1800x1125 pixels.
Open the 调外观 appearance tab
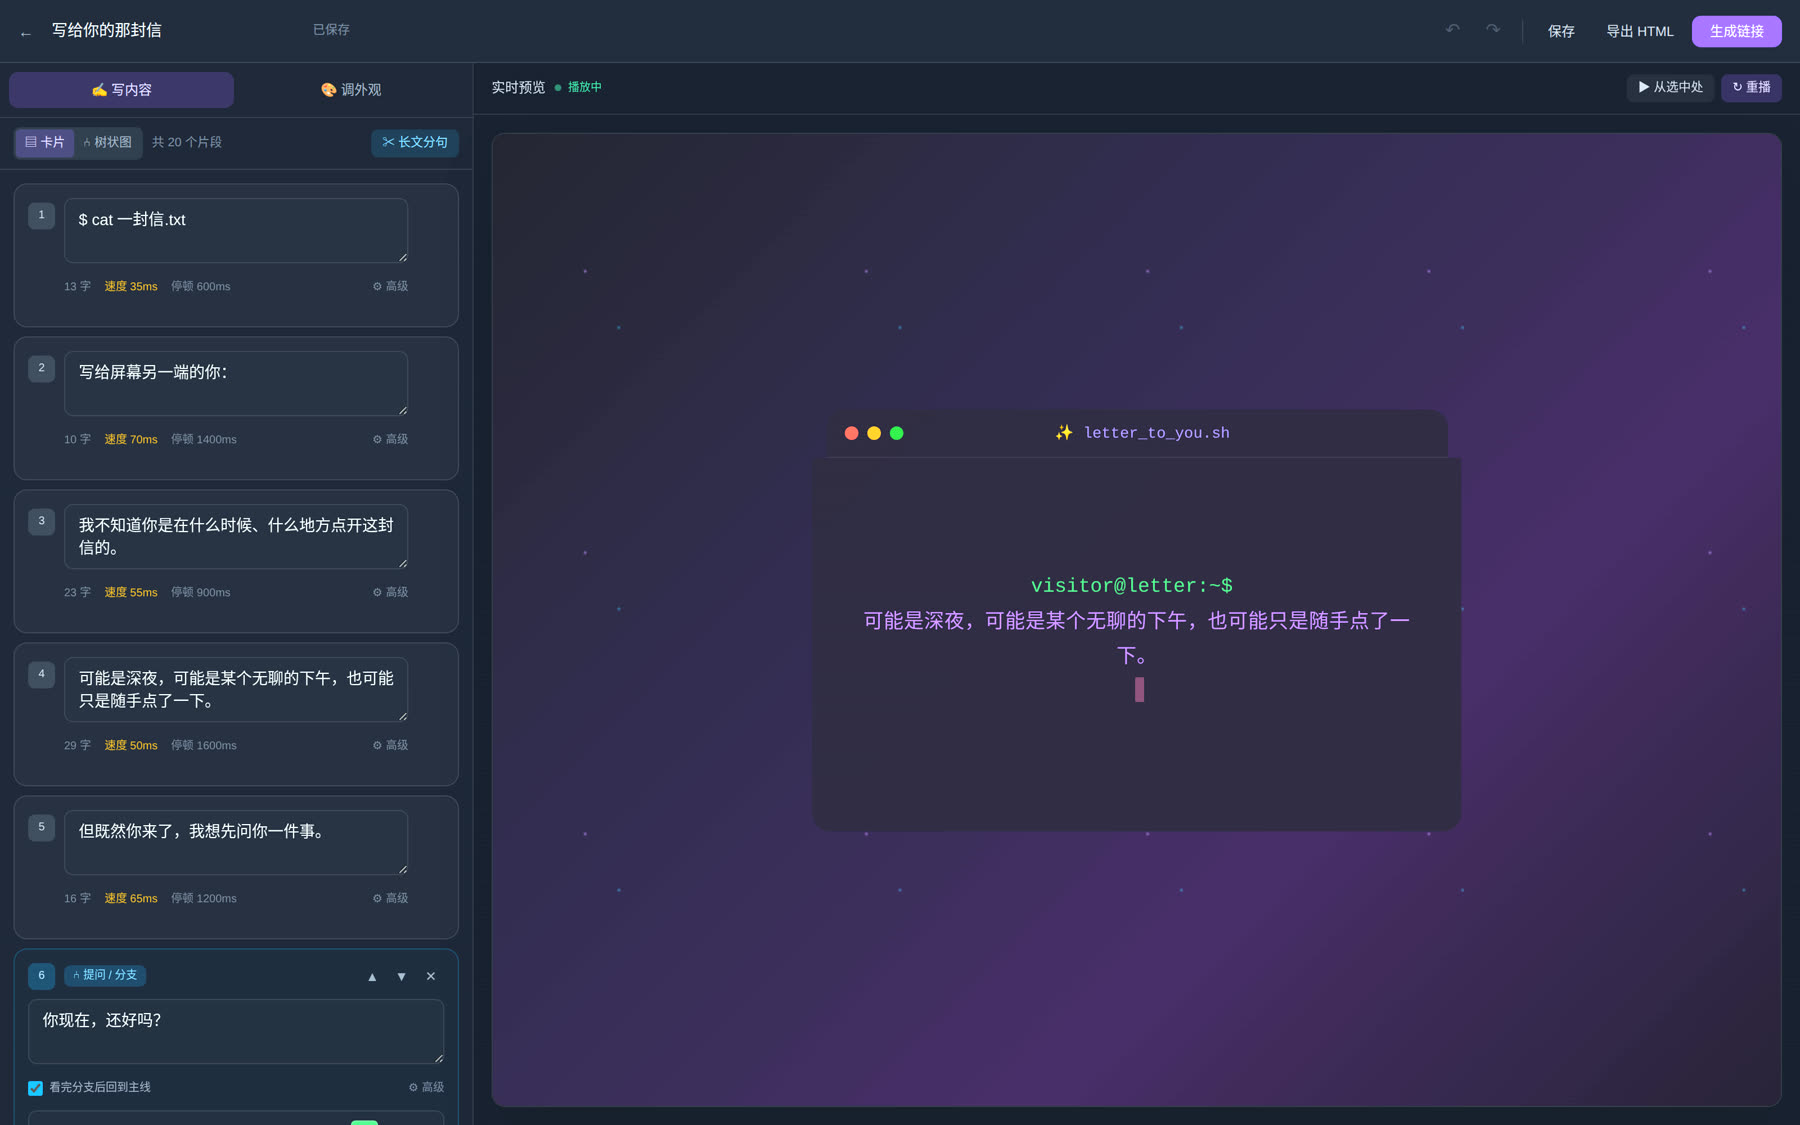[x=351, y=90]
